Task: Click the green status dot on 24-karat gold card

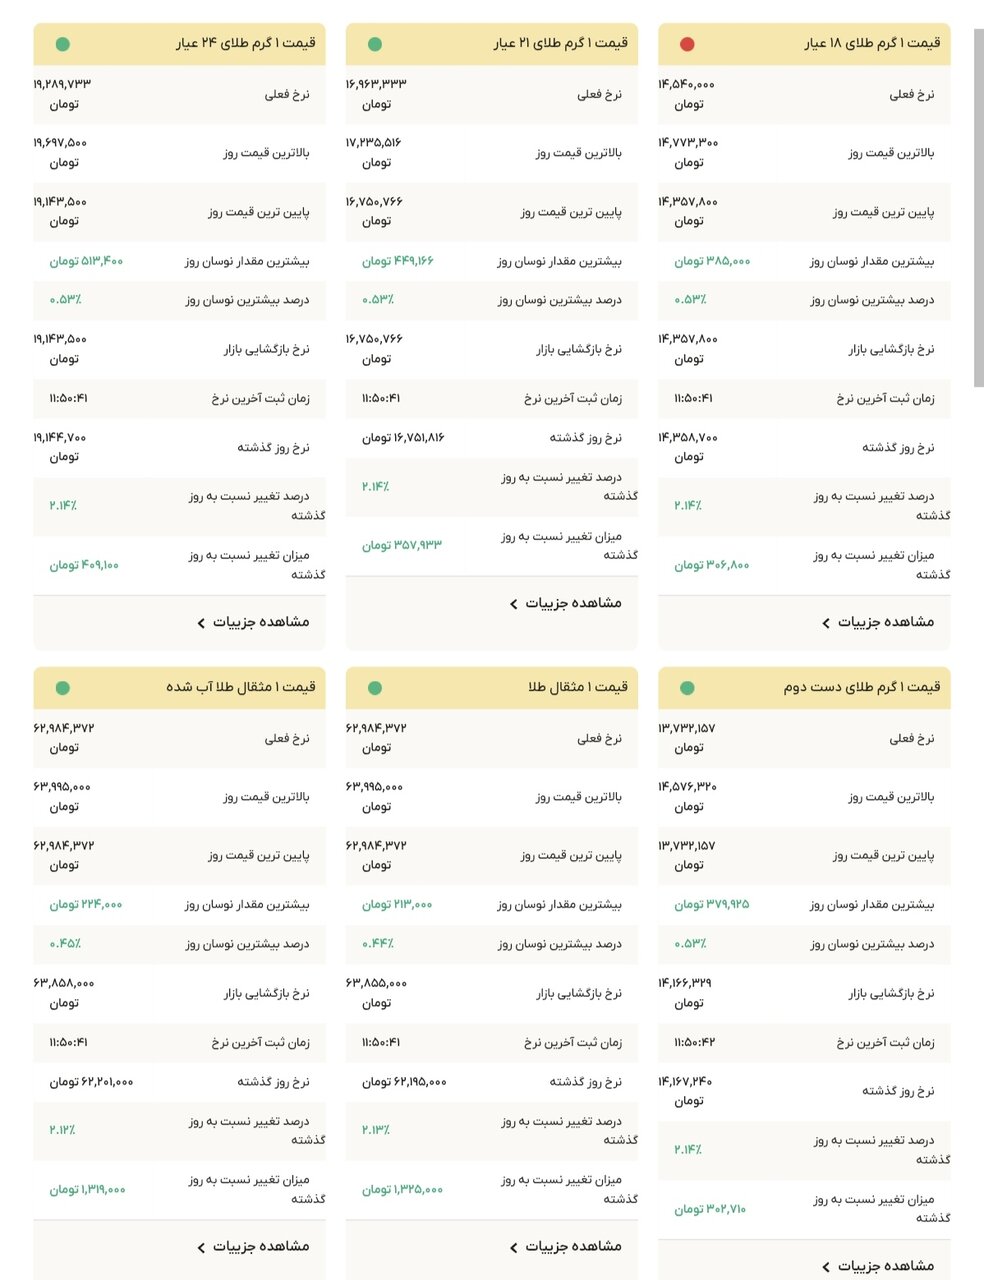Action: pos(63,44)
